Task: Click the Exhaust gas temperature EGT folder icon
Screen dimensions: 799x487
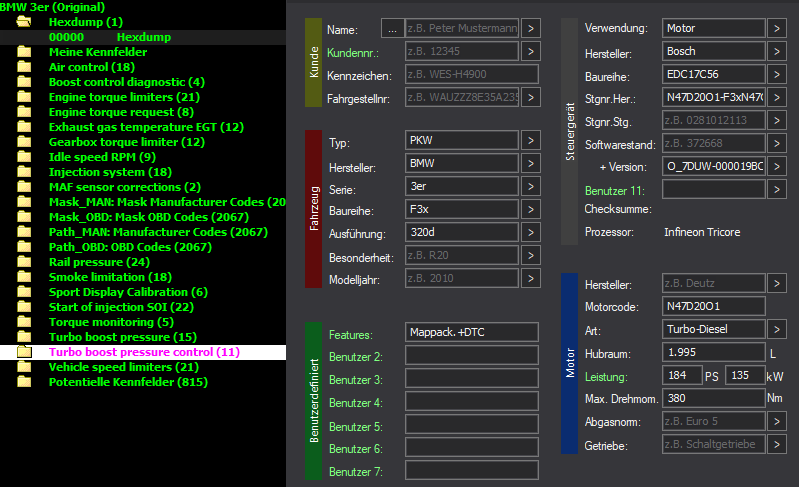Action: 24,127
